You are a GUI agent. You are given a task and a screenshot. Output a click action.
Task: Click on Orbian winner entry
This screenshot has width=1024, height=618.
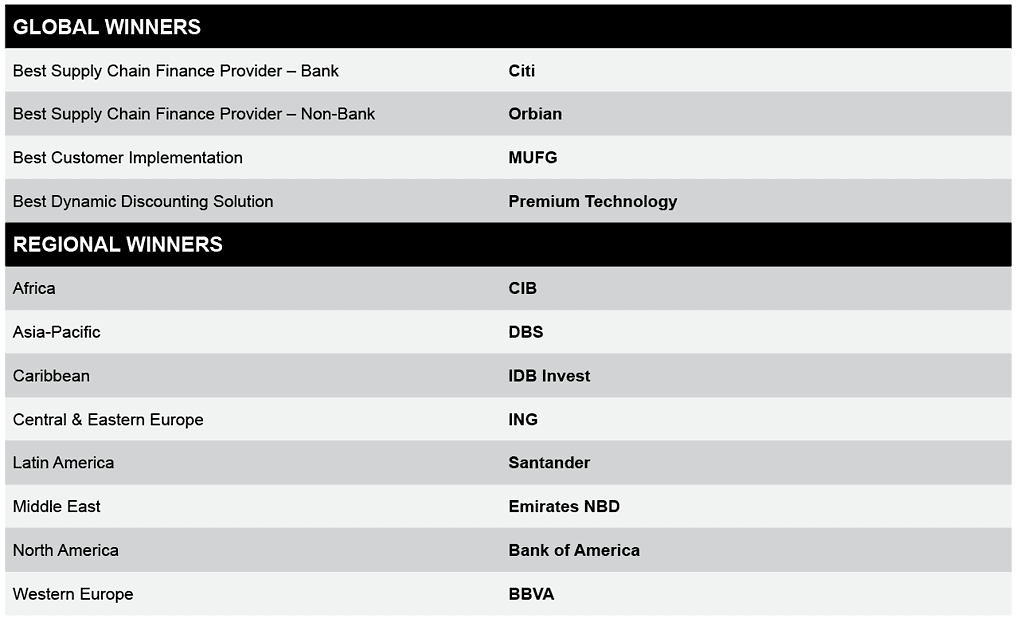[535, 114]
